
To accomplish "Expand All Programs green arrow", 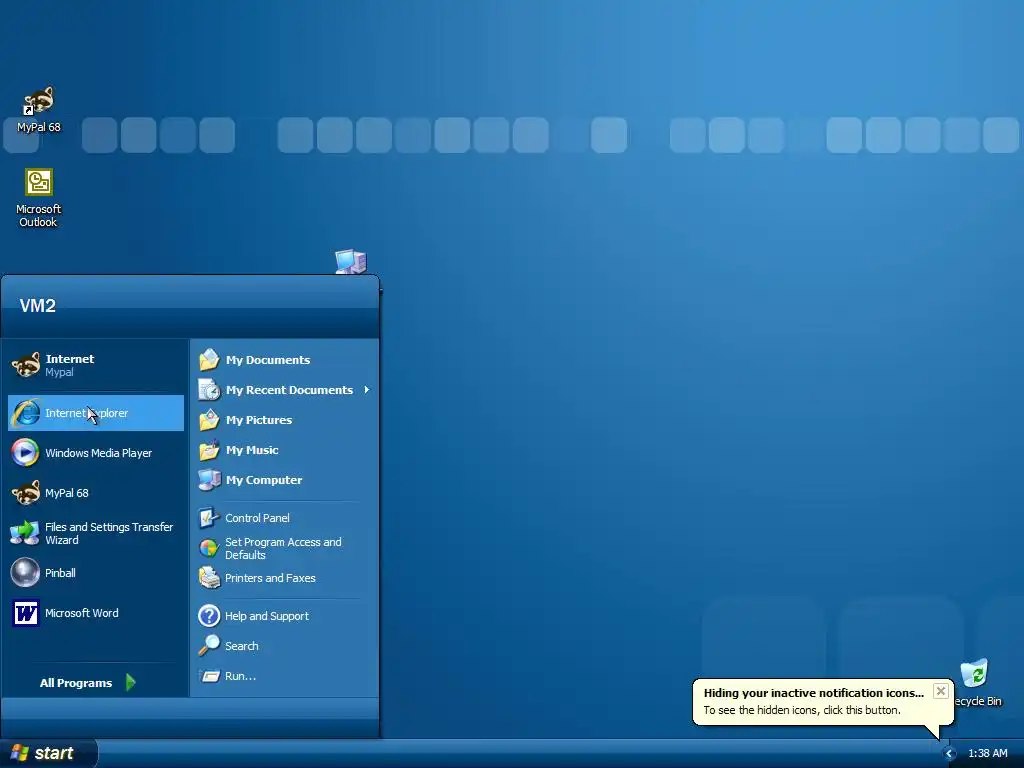I will [131, 682].
